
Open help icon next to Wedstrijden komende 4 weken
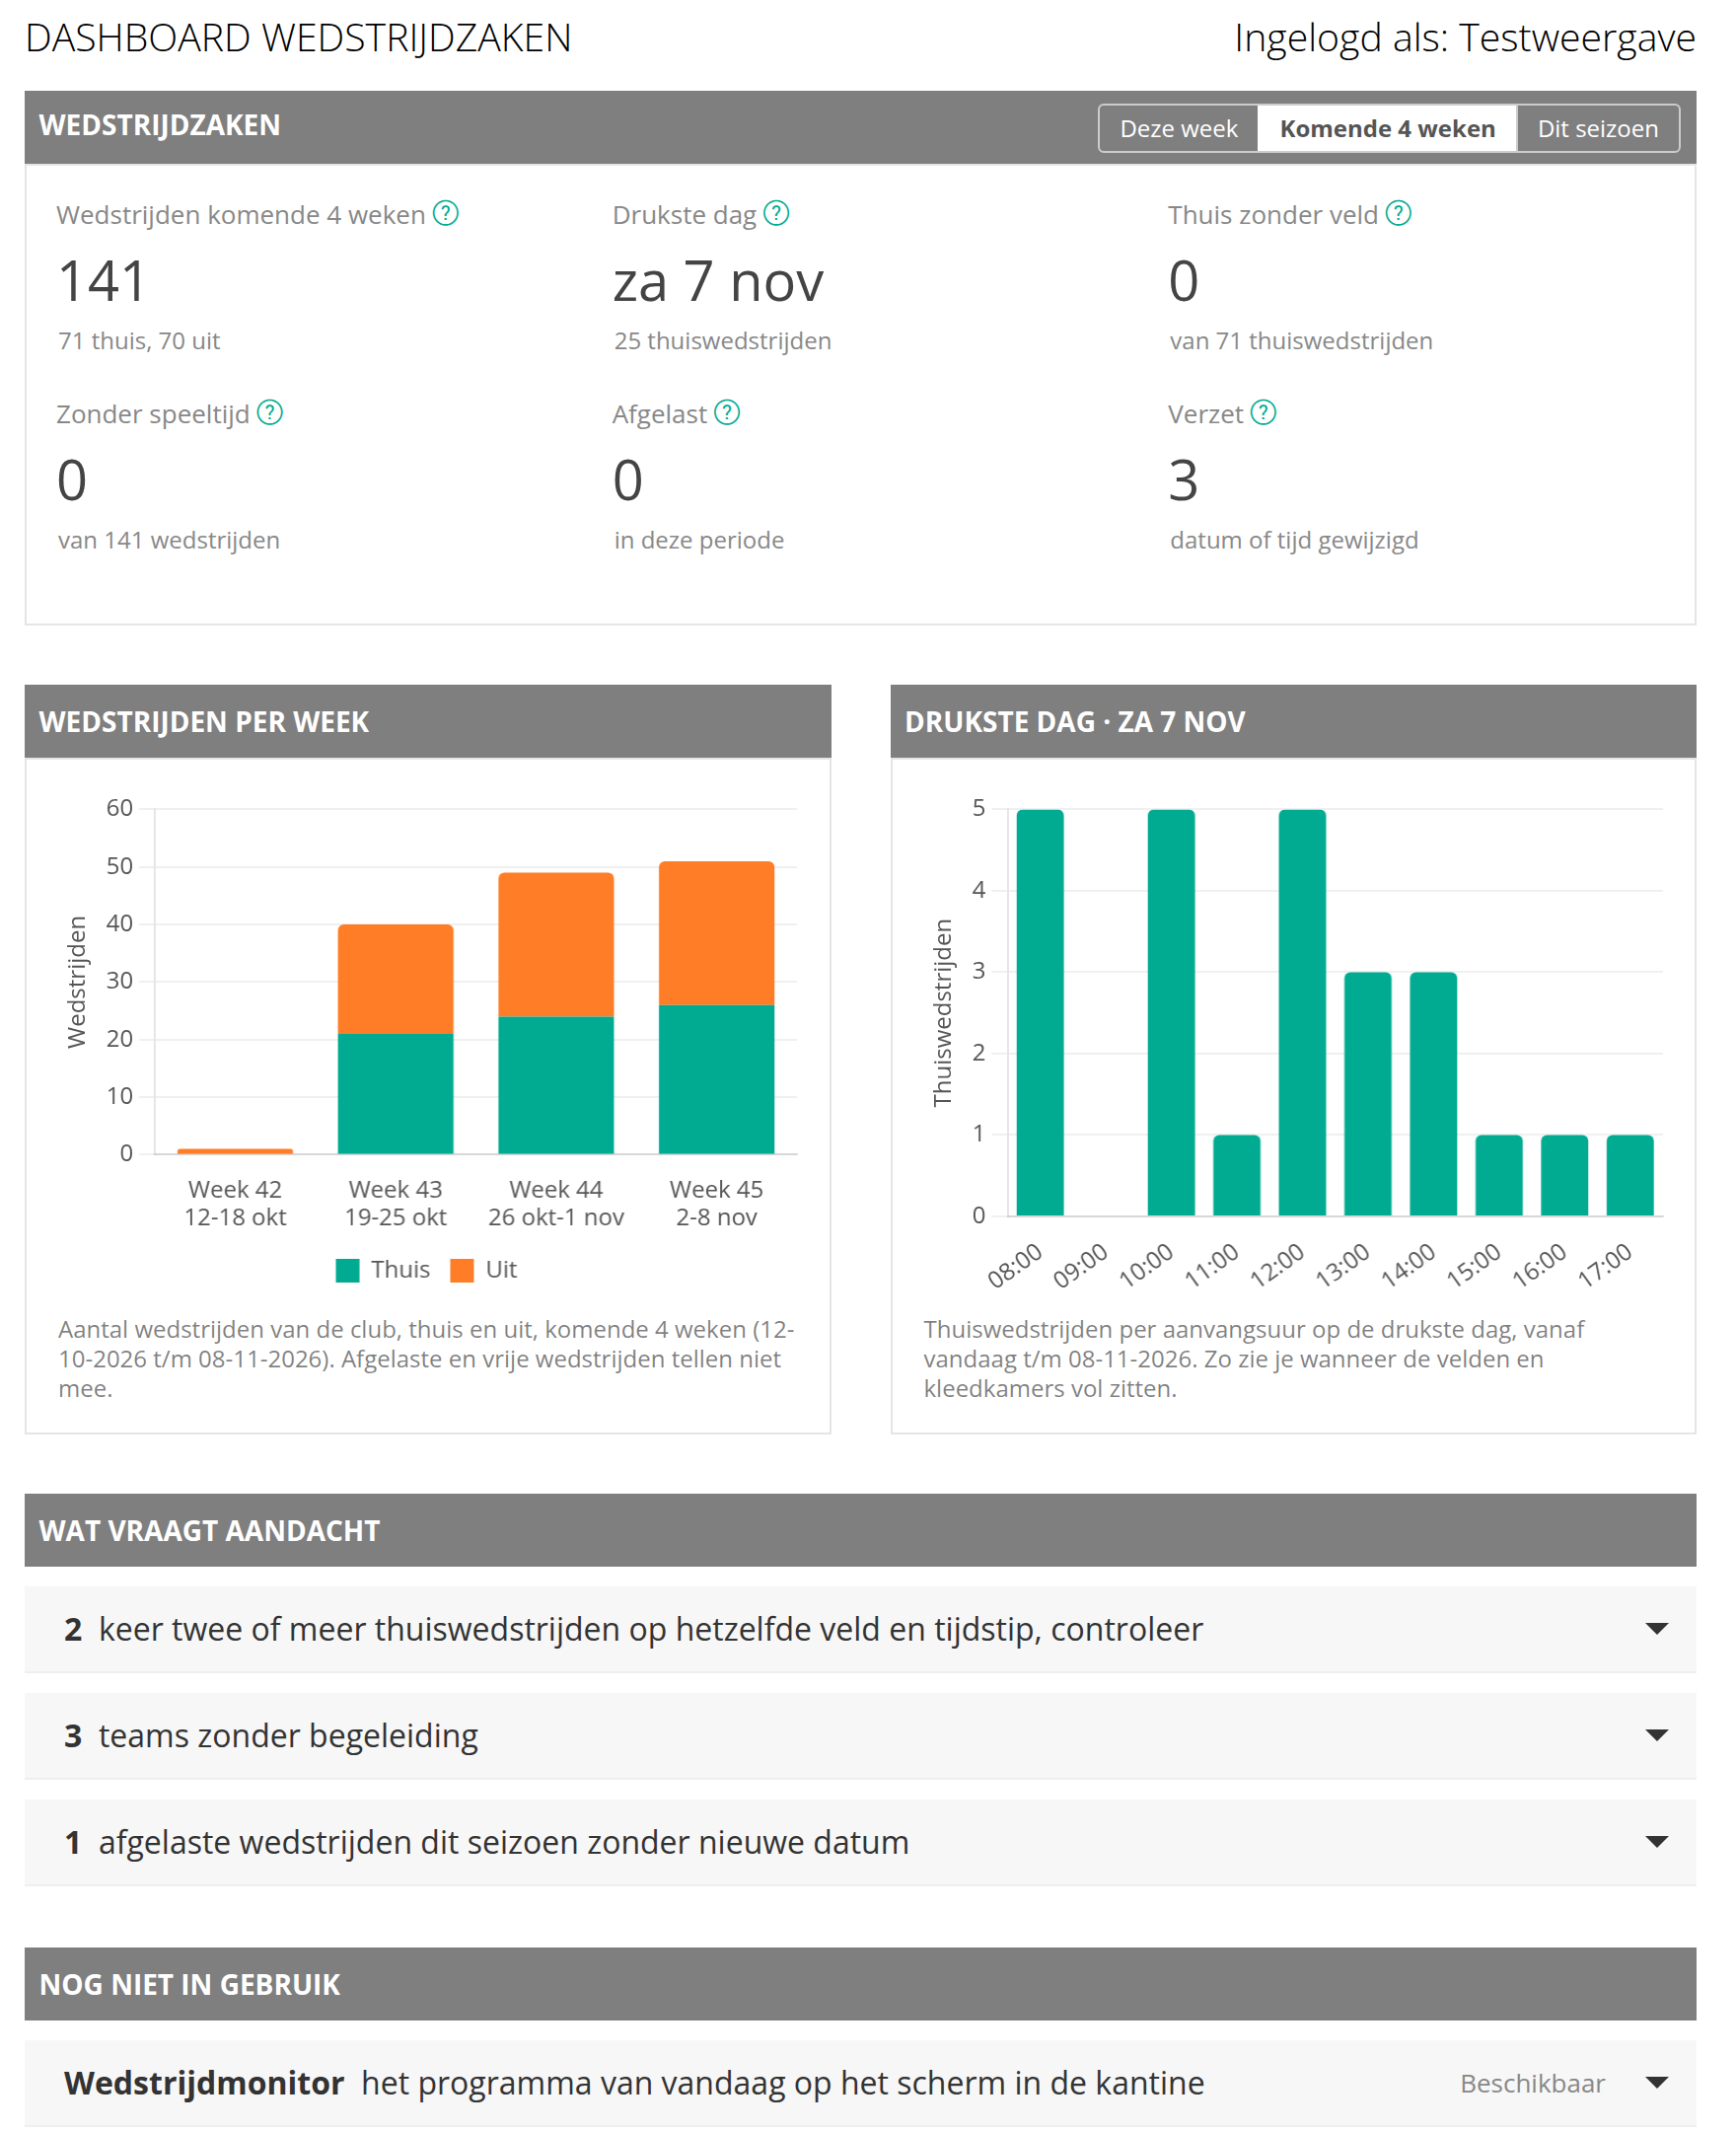click(446, 214)
